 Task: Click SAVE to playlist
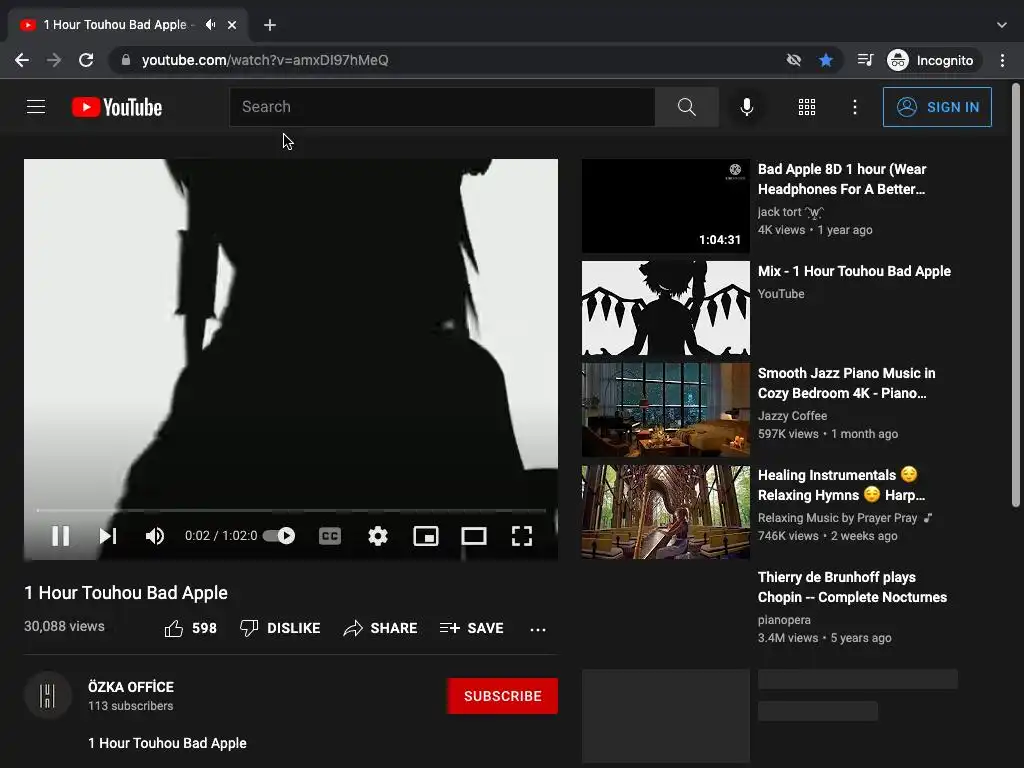(472, 628)
